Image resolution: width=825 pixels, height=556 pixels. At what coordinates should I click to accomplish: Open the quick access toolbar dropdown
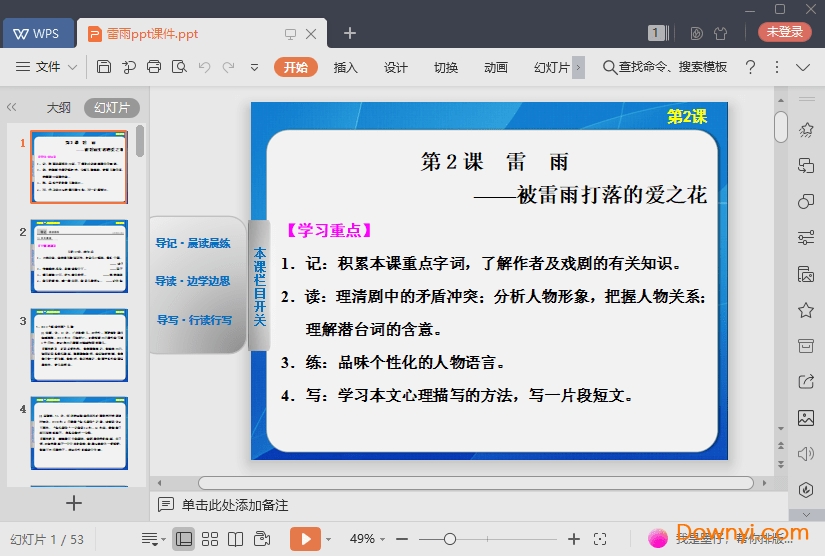(254, 67)
